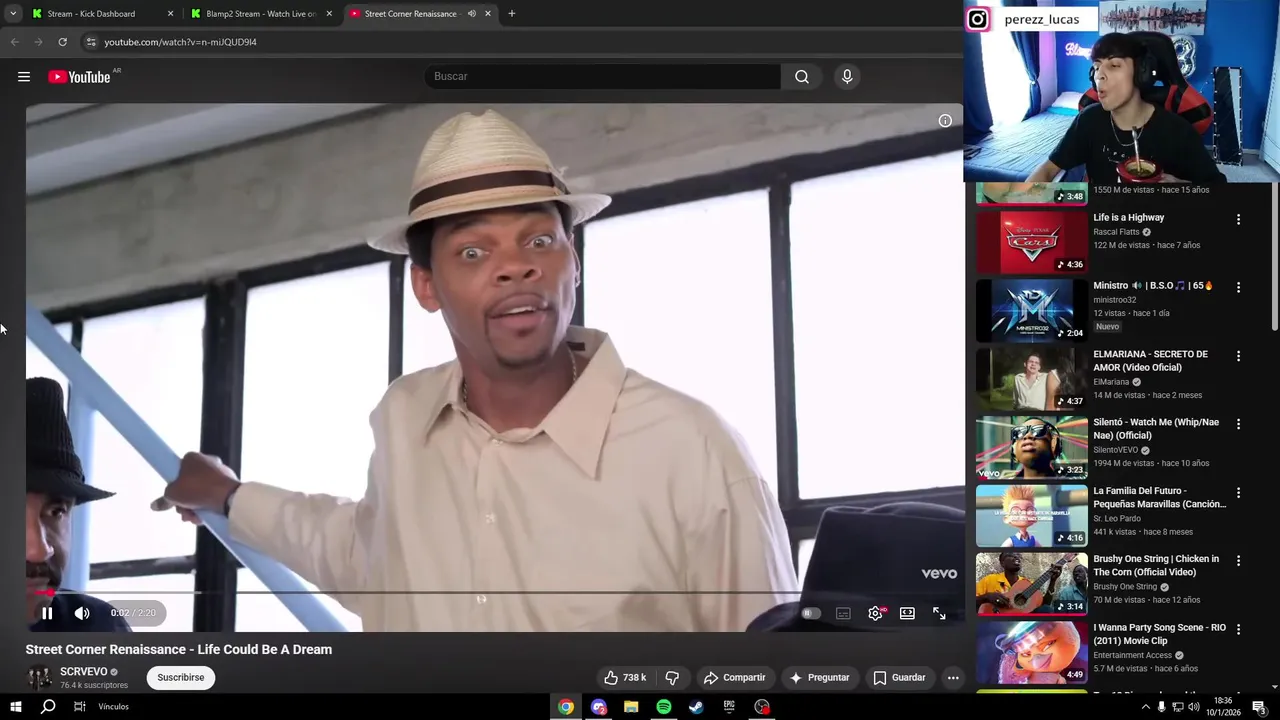The height and width of the screenshot is (720, 1280).
Task: Open options for Brushy One String video
Action: tap(1238, 561)
